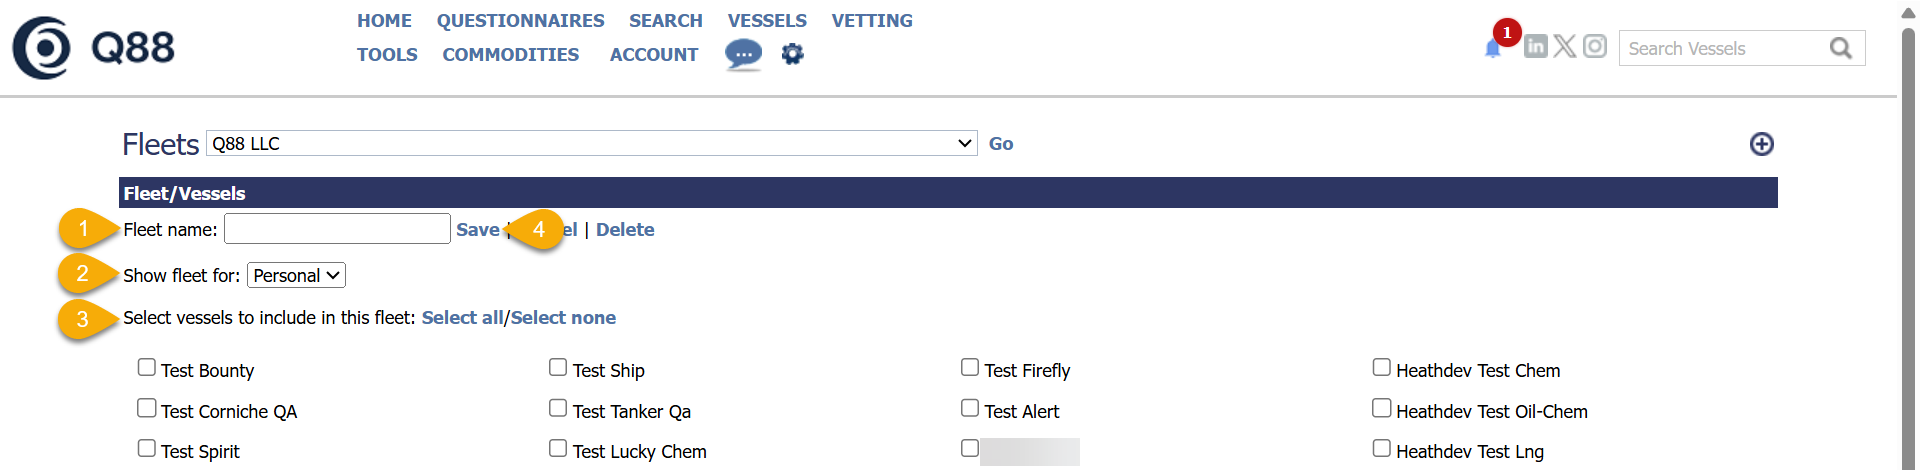Open the chat bubble icon
The height and width of the screenshot is (470, 1920).
pos(743,54)
